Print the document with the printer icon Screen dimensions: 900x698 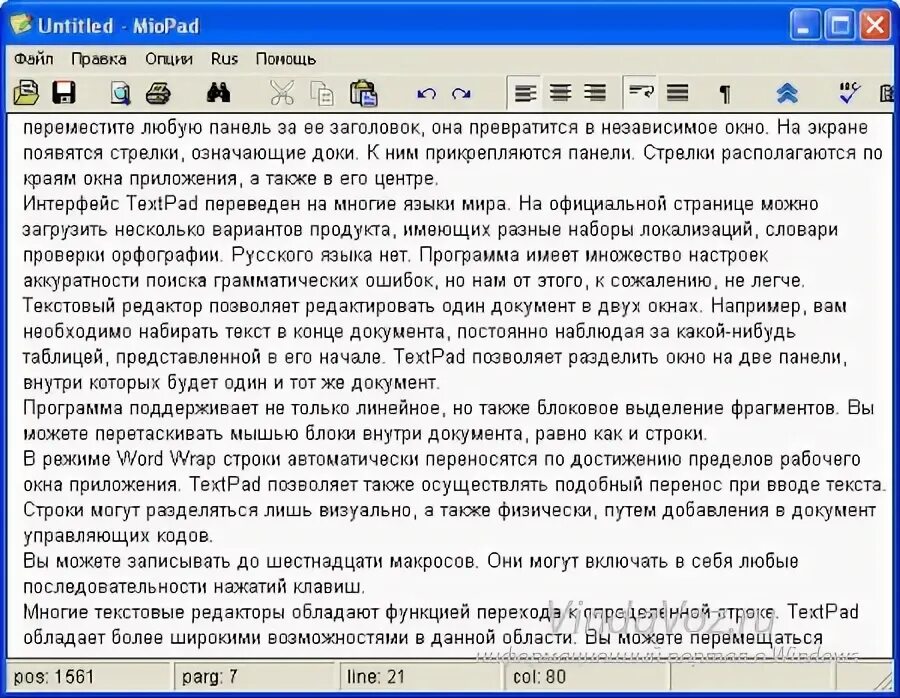tap(158, 93)
